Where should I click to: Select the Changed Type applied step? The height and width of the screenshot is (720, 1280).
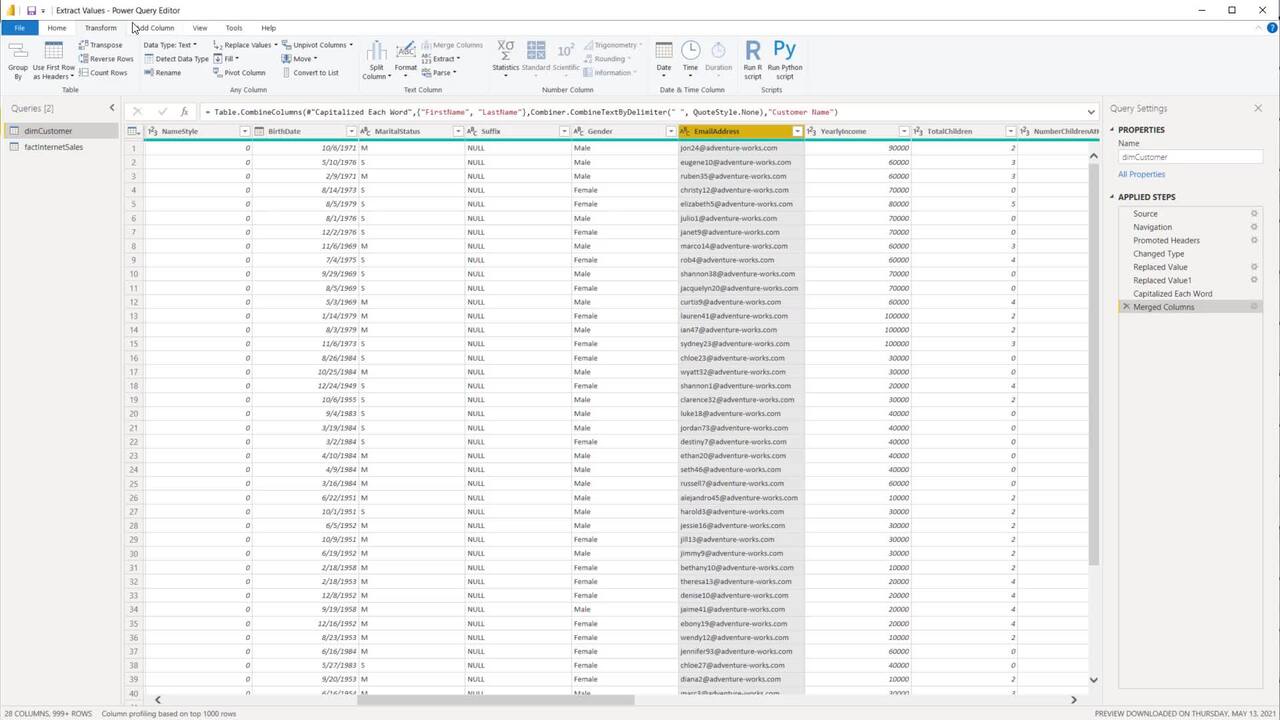point(1158,254)
